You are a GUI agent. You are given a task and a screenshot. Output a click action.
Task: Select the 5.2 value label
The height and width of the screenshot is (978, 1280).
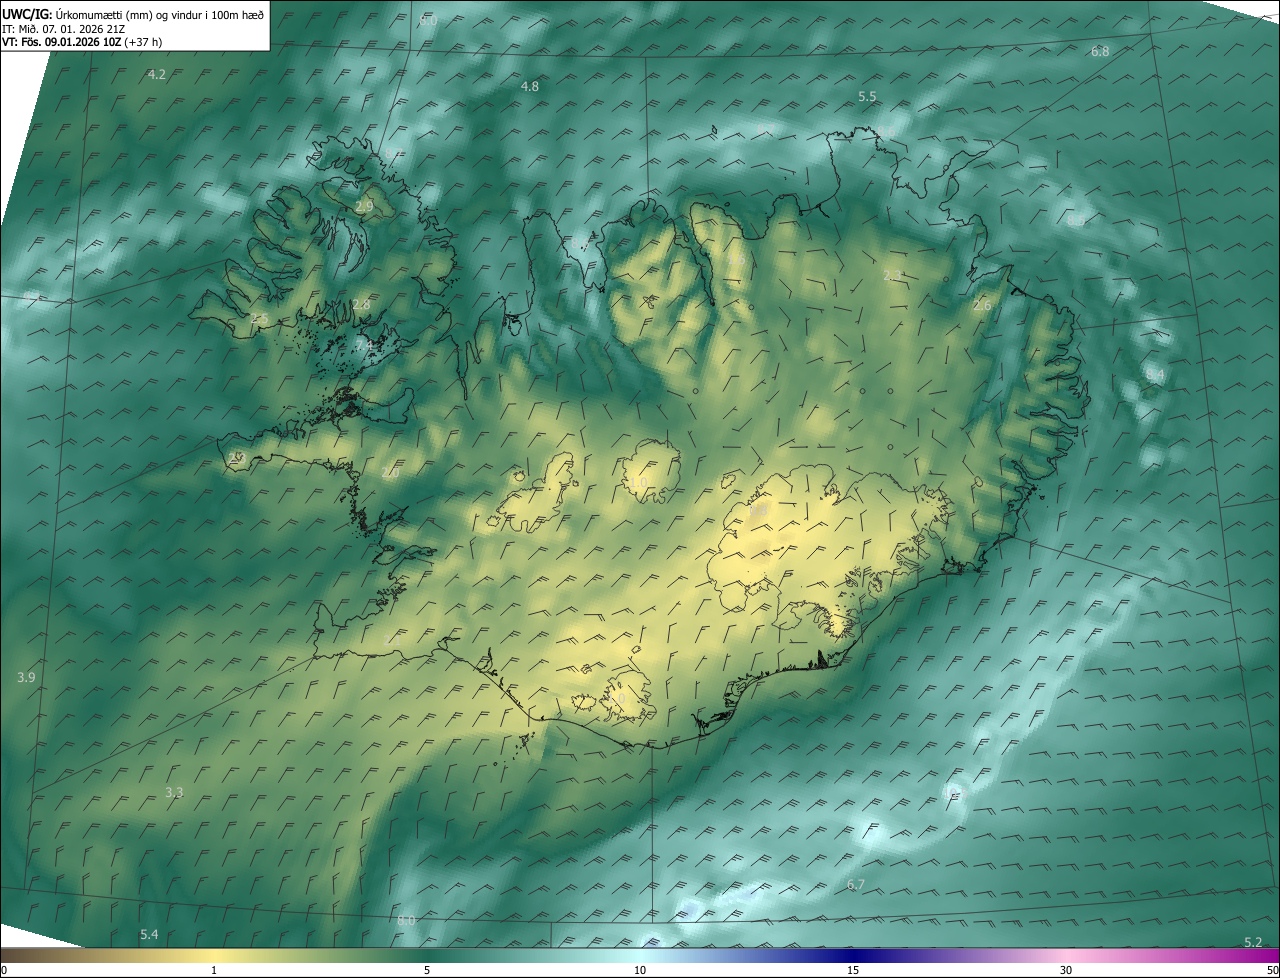(1253, 943)
